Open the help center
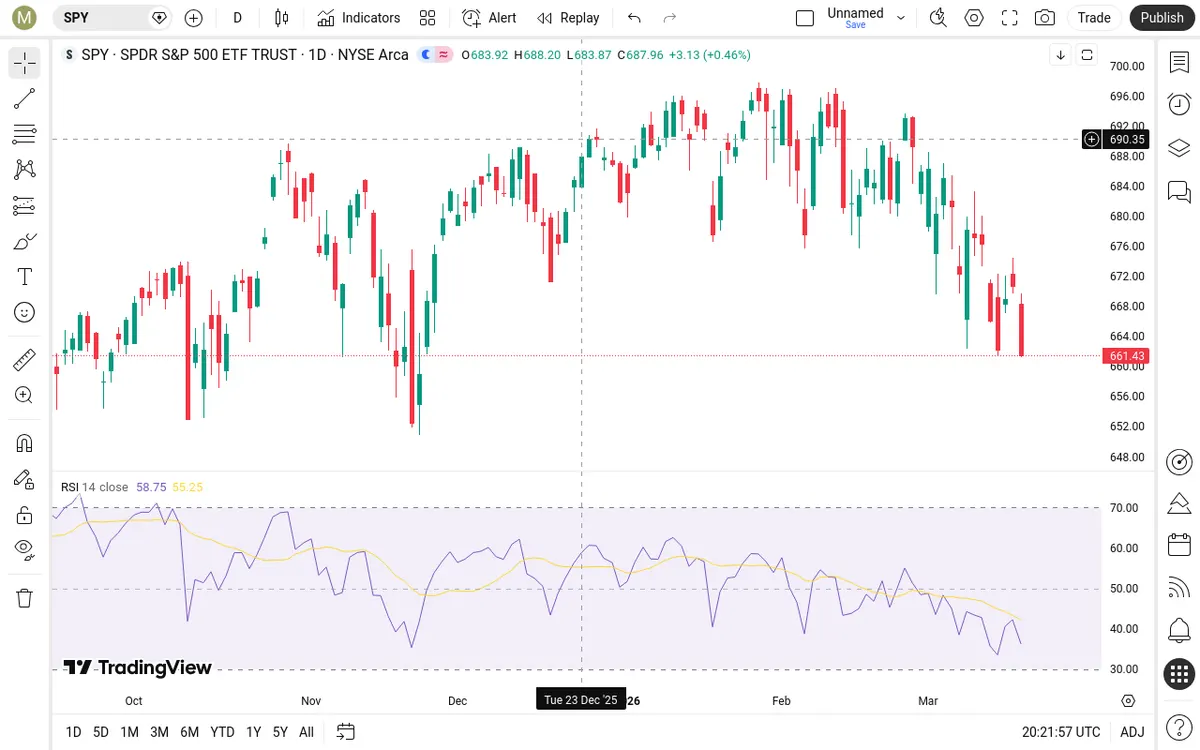 1179,726
